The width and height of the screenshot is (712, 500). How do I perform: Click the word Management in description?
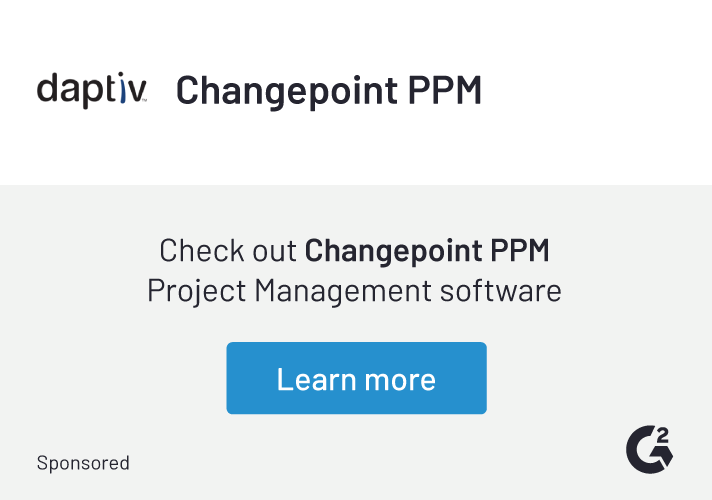click(343, 292)
